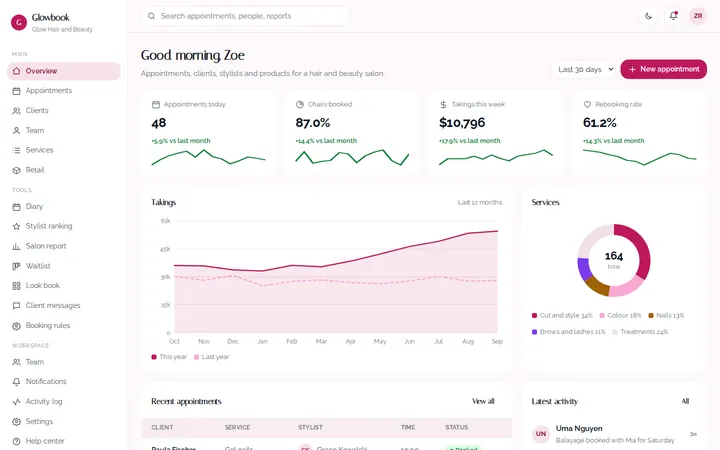The height and width of the screenshot is (450, 720).
Task: Click the Glowbook logo avatar
Action: 19,22
